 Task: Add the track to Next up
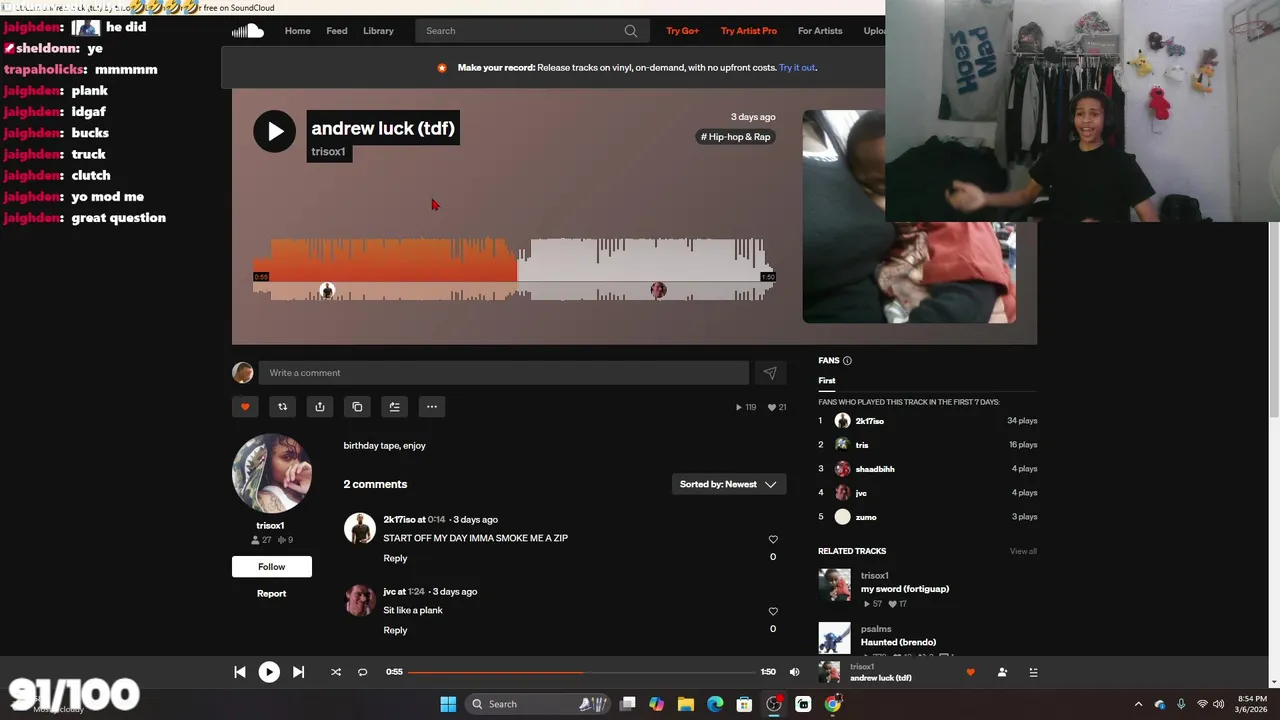(394, 407)
